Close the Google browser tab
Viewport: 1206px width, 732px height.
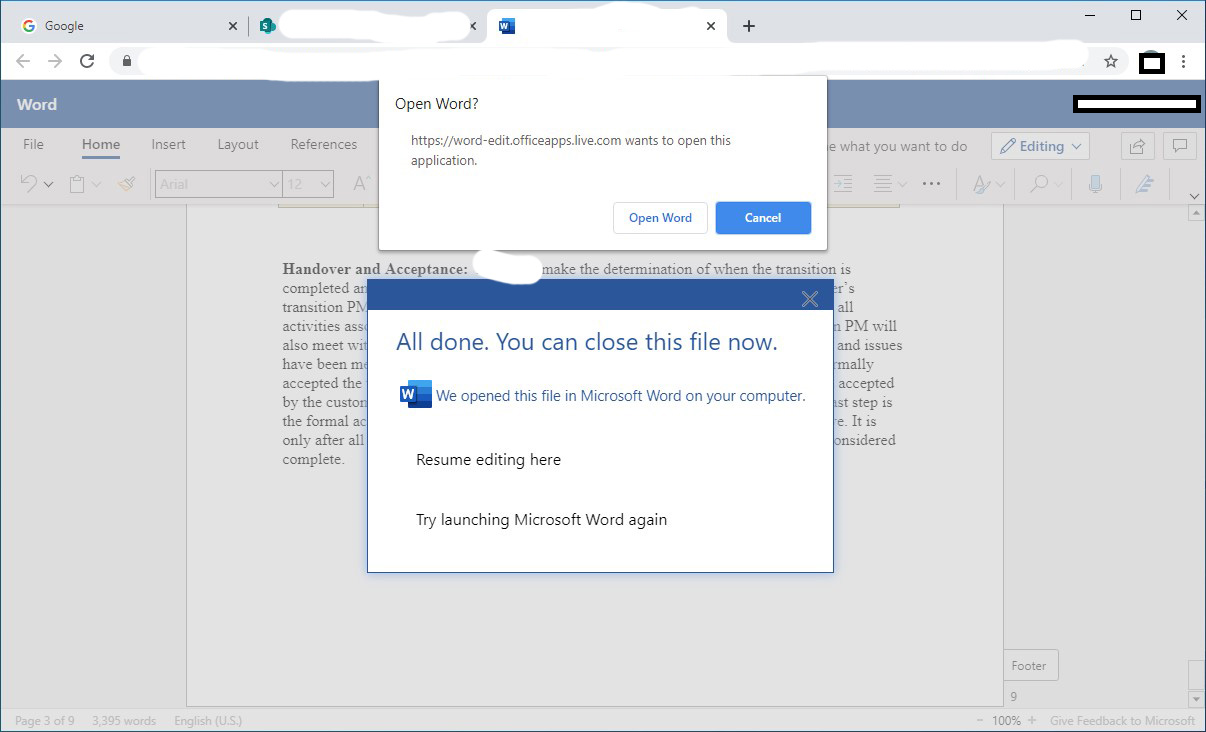(233, 26)
